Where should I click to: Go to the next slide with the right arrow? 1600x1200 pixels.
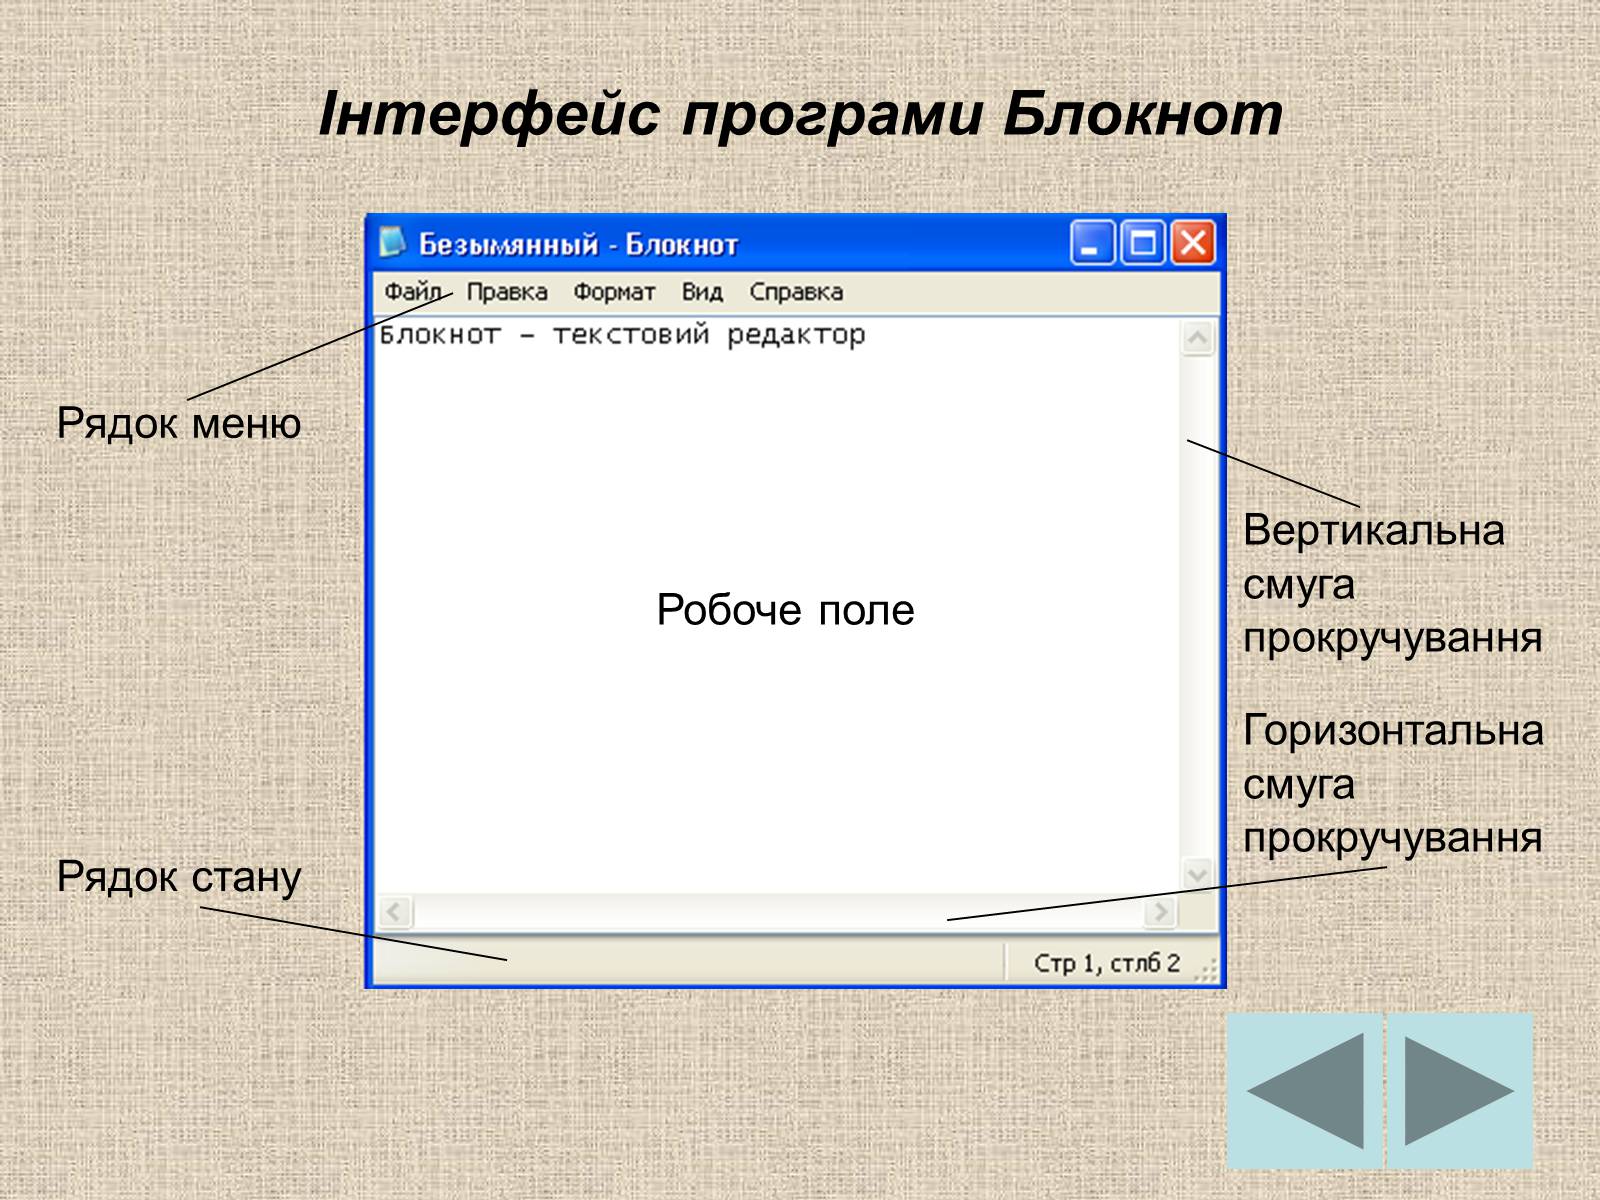[x=1460, y=1091]
